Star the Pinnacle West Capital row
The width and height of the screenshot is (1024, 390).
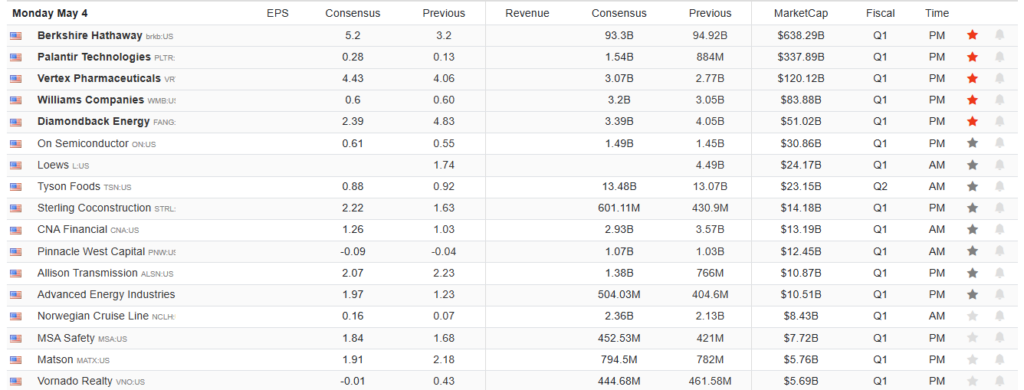(972, 252)
